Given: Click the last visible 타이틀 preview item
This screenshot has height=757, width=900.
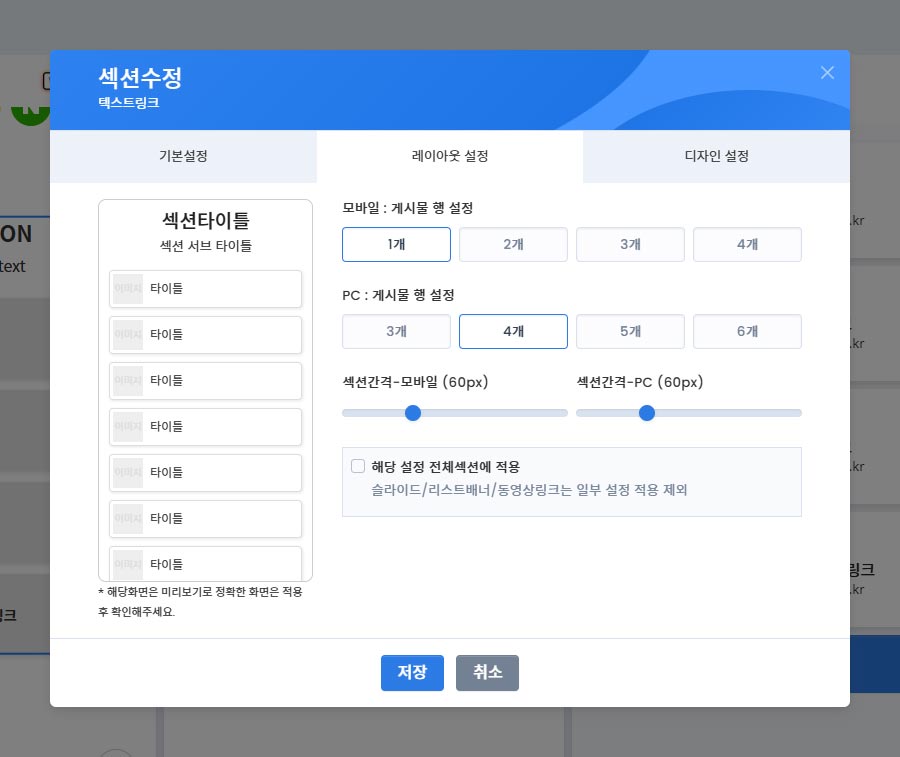Looking at the screenshot, I should coord(205,563).
